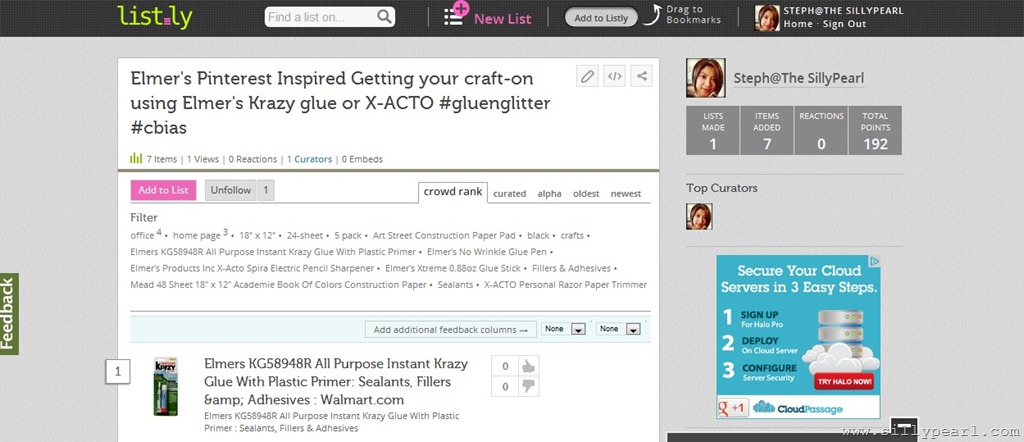Filter by X-ACTO Personal Razor Paper Trimmer
1024x442 pixels.
tap(566, 285)
